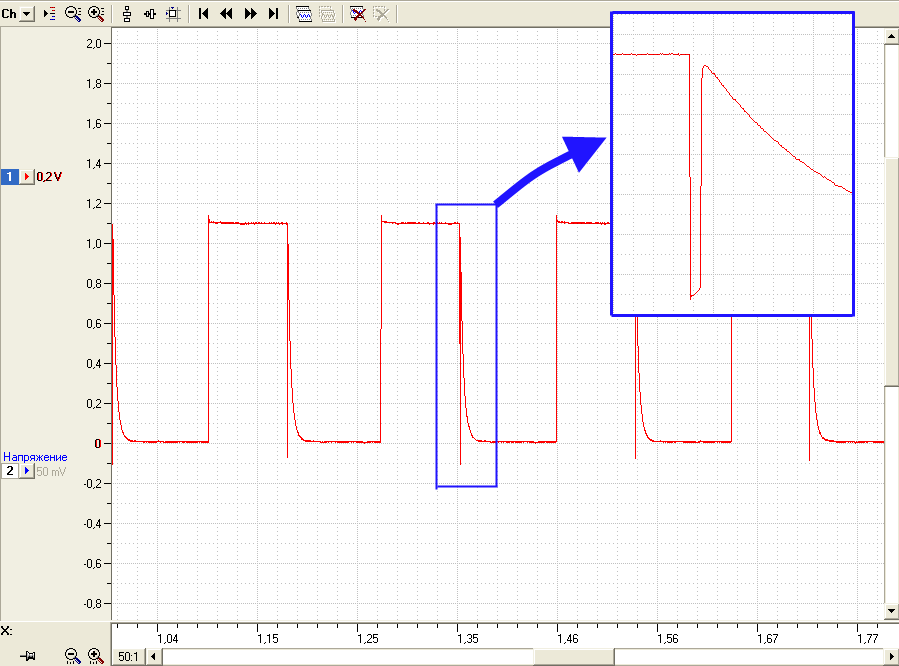Screen dimensions: 899x666
Task: Expand channel 1 options with red arrow
Action: 27,177
